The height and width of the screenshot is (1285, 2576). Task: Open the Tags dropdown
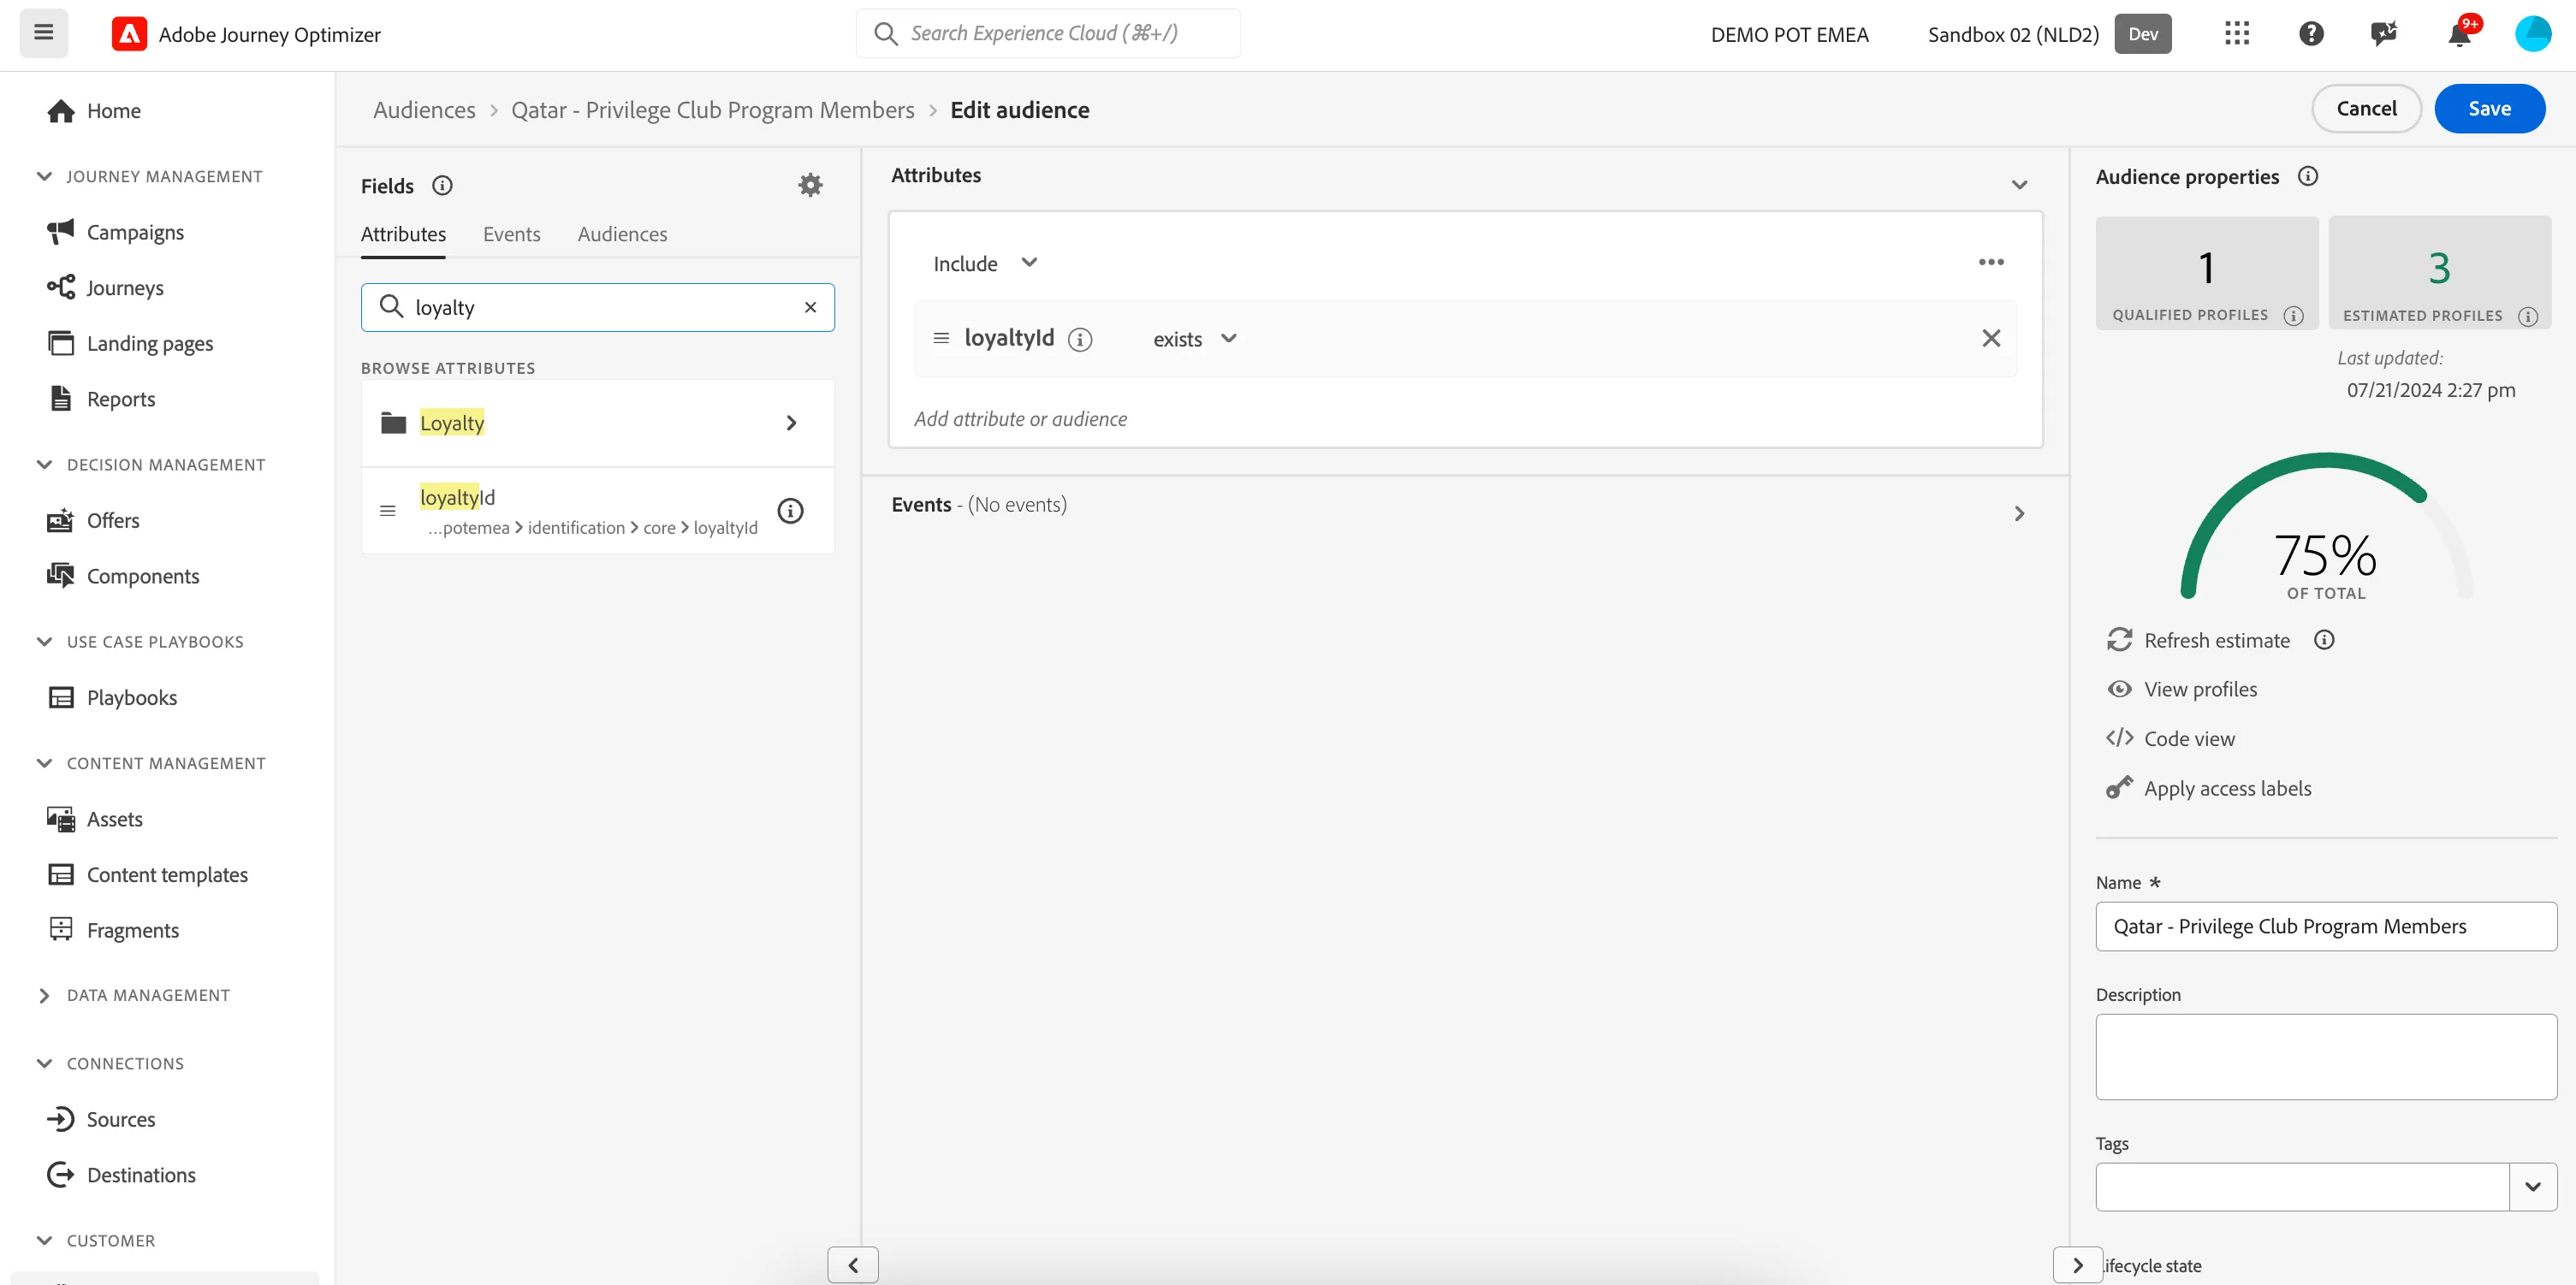(x=2532, y=1186)
